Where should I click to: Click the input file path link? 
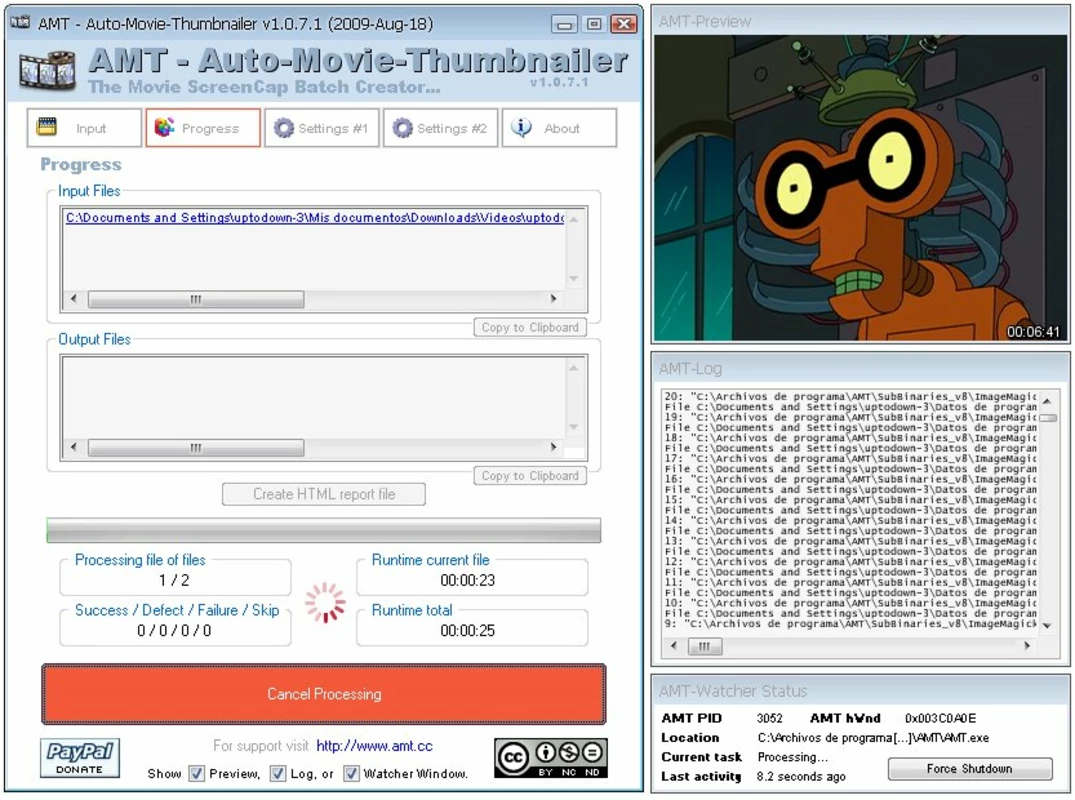pos(315,217)
